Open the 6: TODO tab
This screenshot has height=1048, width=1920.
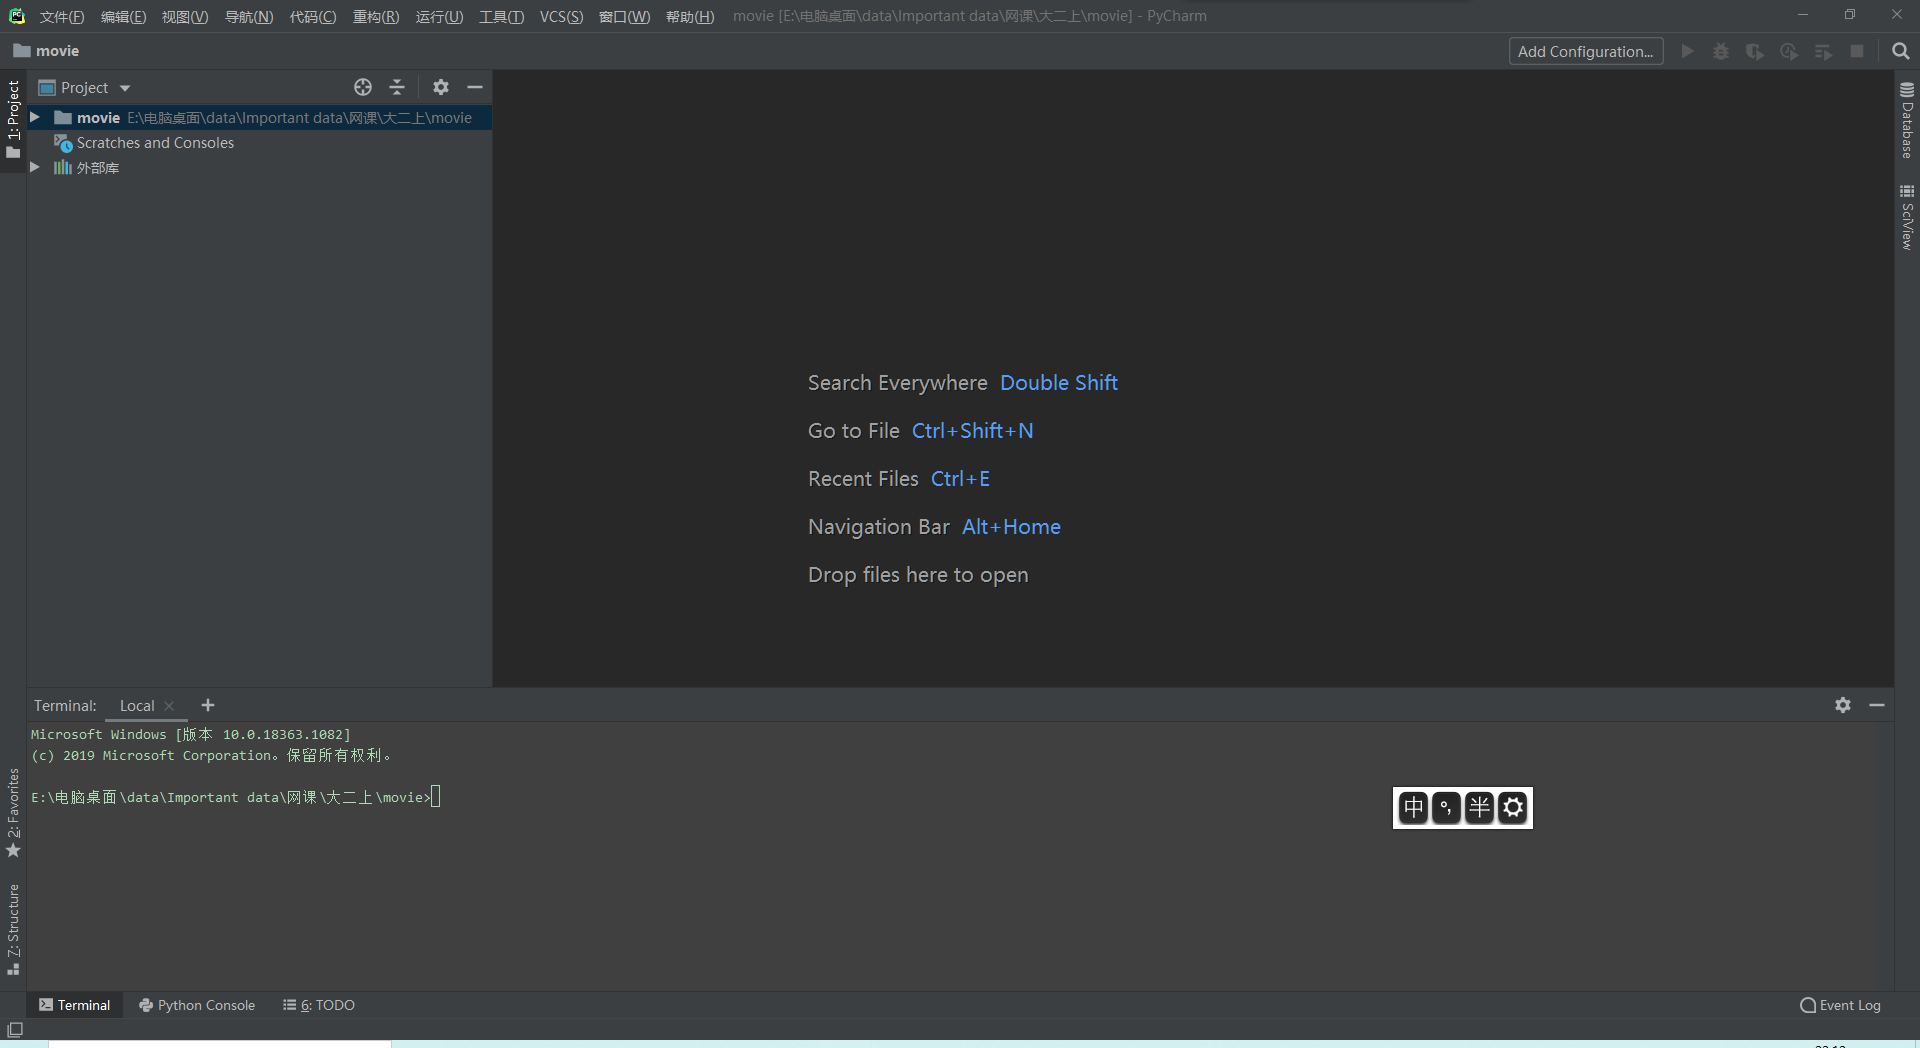(x=319, y=1005)
